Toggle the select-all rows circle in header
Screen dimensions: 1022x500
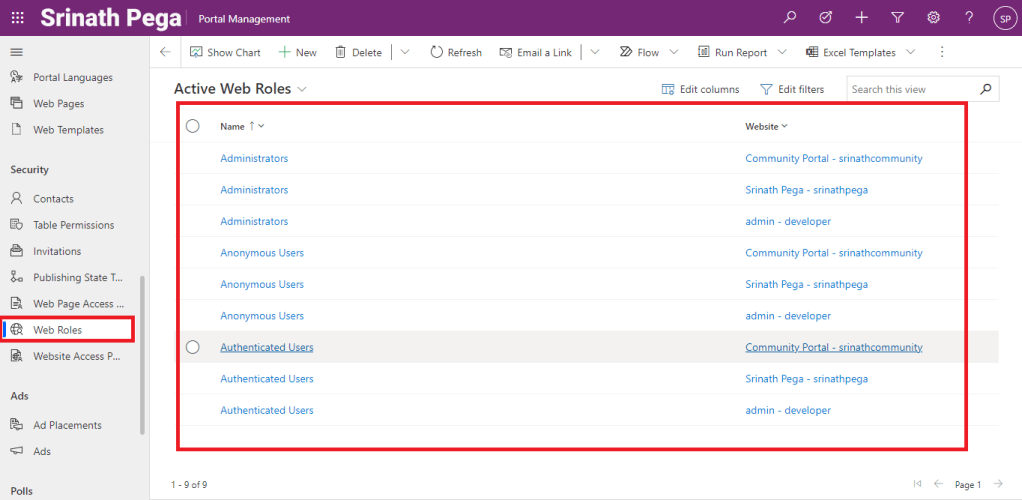pos(193,126)
